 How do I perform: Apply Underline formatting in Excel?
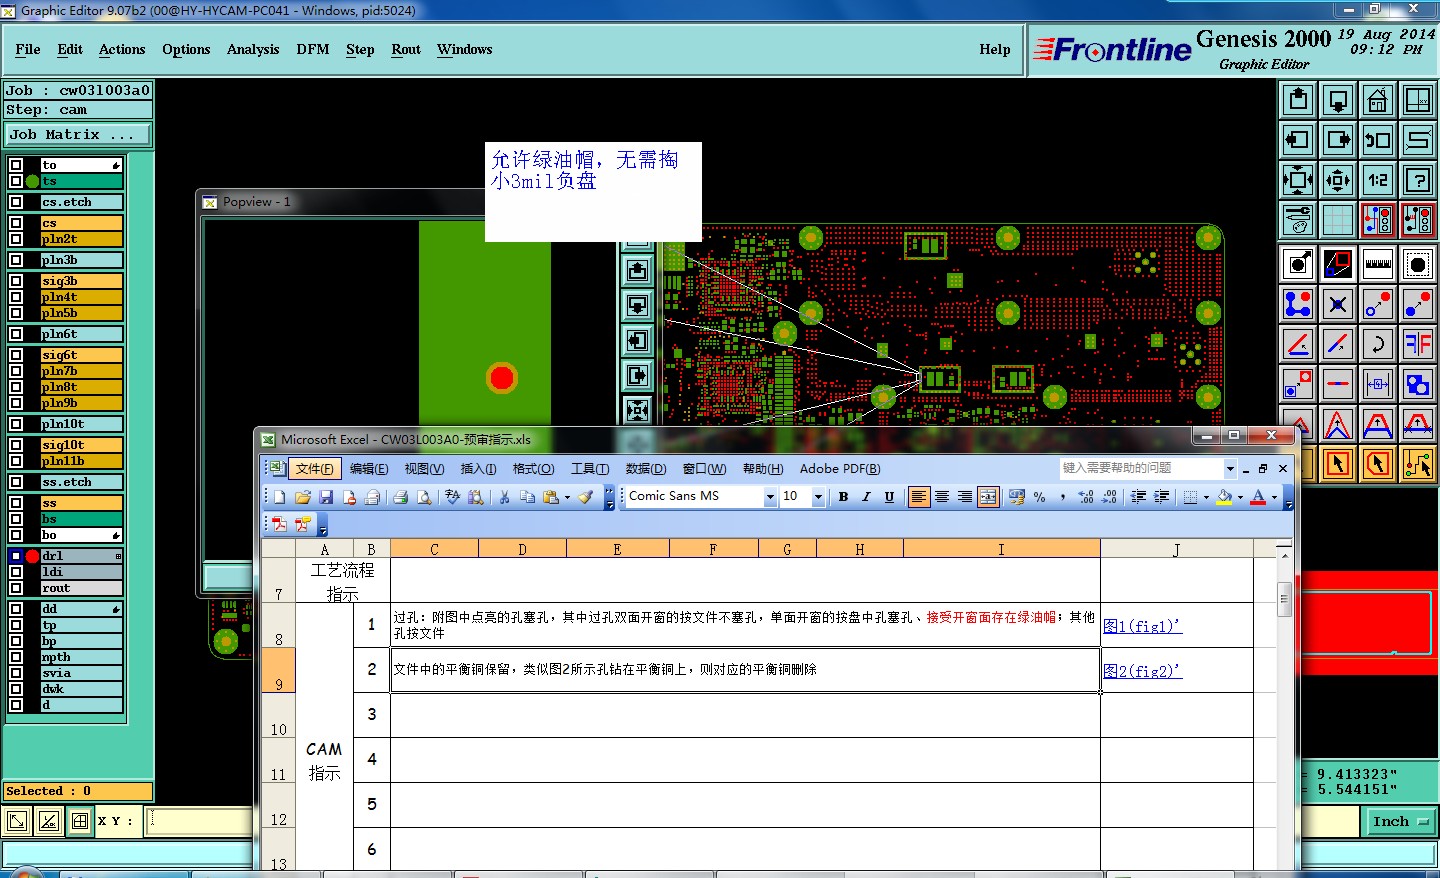(889, 497)
